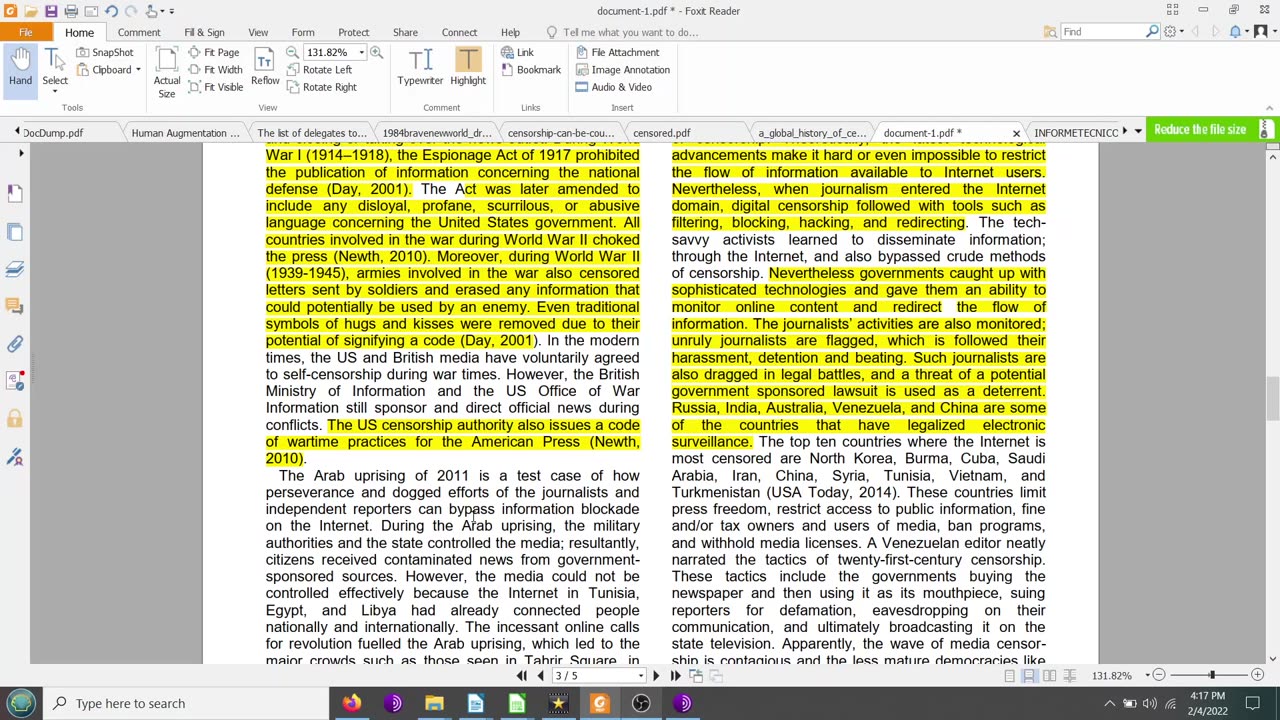Open Firefox from the Windows taskbar
This screenshot has height=720, width=1280.
(x=352, y=703)
